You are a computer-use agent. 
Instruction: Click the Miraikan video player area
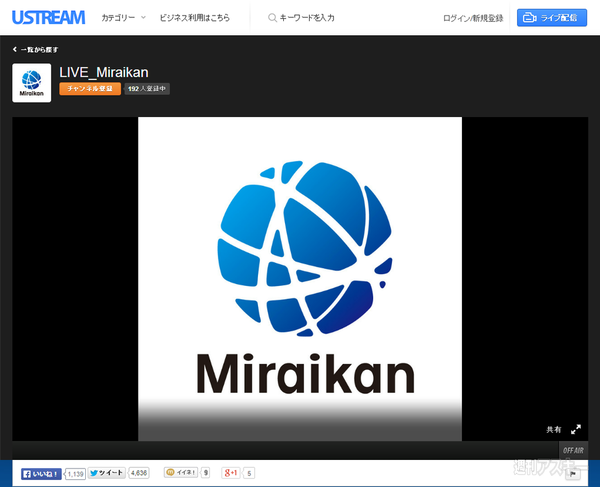300,279
